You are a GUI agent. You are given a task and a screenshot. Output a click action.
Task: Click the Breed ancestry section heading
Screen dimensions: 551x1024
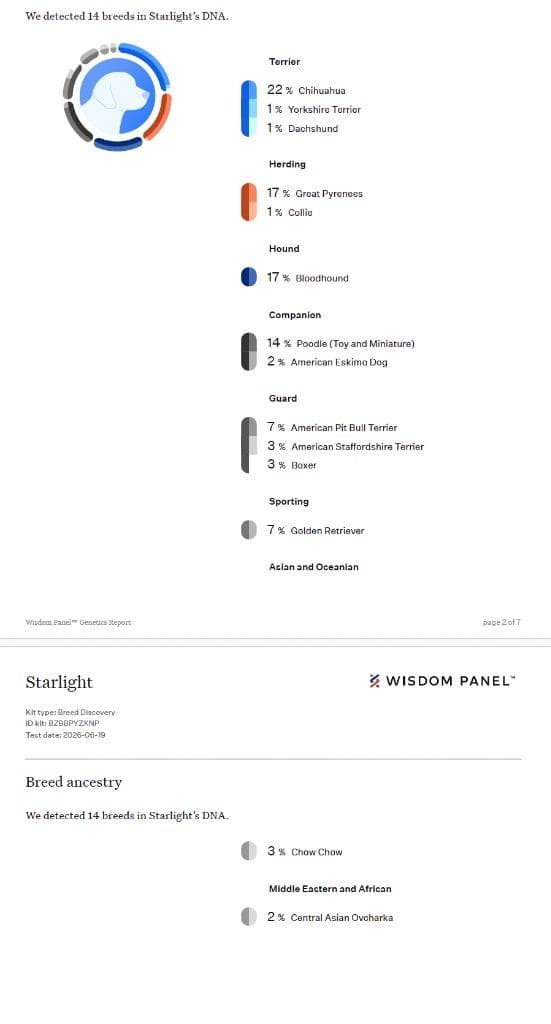pos(74,782)
